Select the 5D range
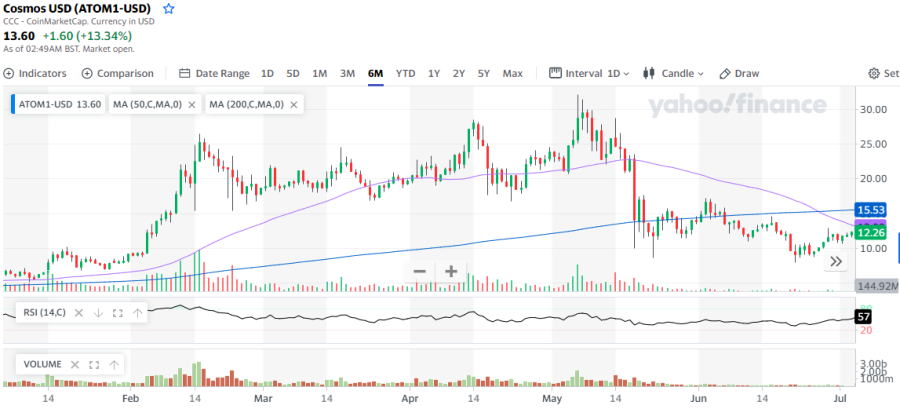Viewport: 900px width, 409px height. [293, 73]
